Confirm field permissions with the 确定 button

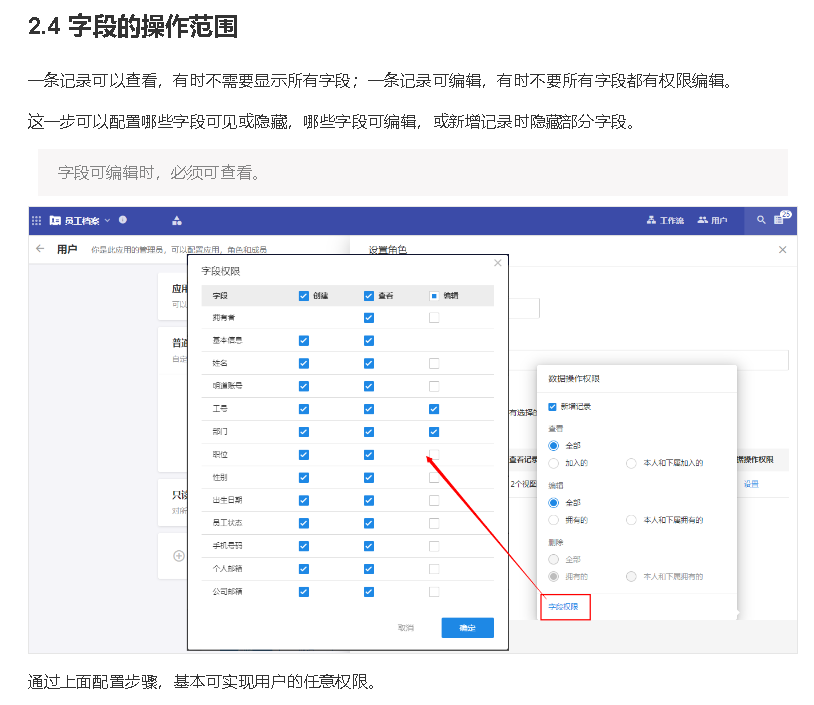[x=466, y=627]
